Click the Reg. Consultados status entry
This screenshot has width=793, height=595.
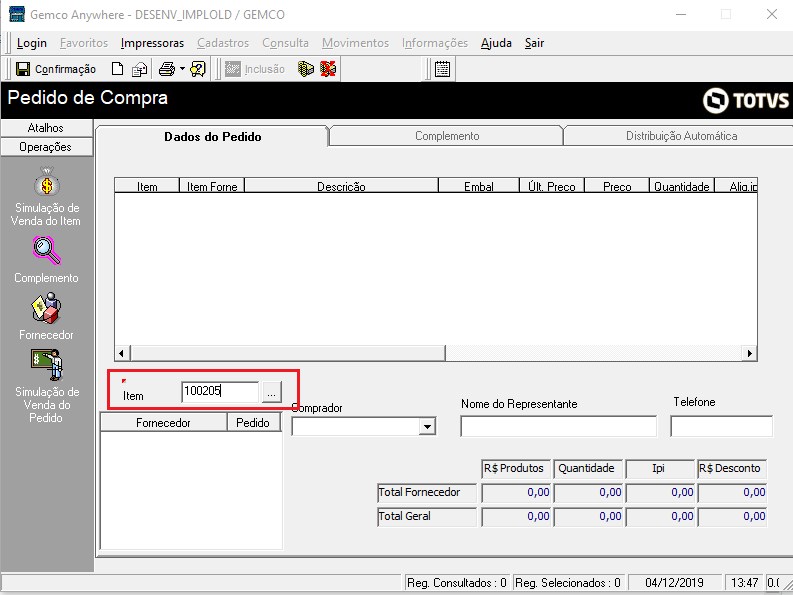pyautogui.click(x=457, y=583)
